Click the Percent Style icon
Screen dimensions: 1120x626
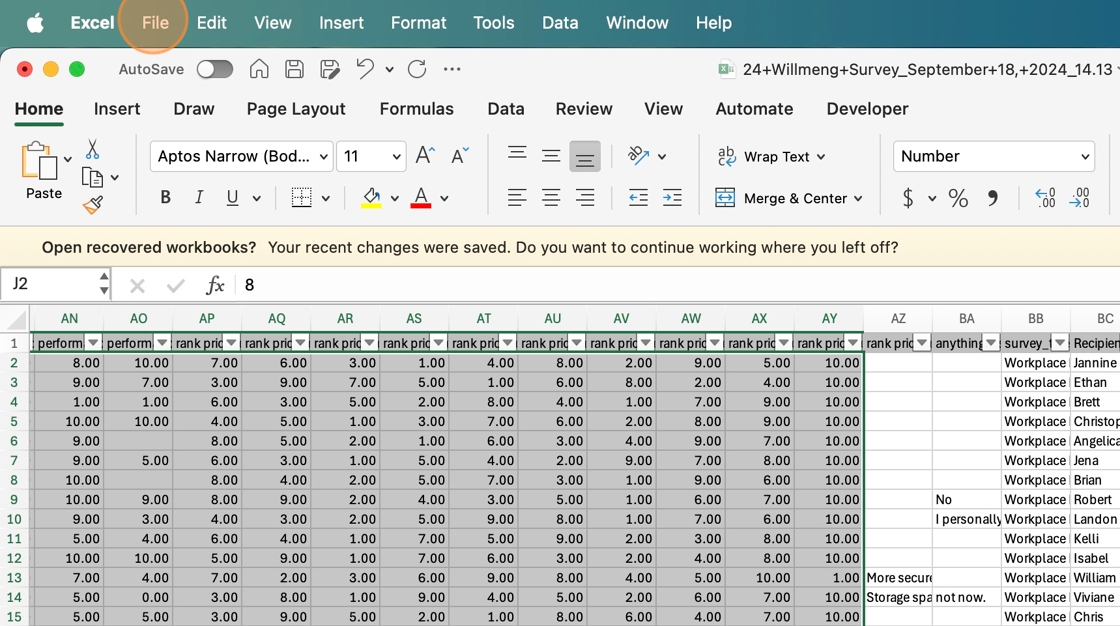pos(958,198)
